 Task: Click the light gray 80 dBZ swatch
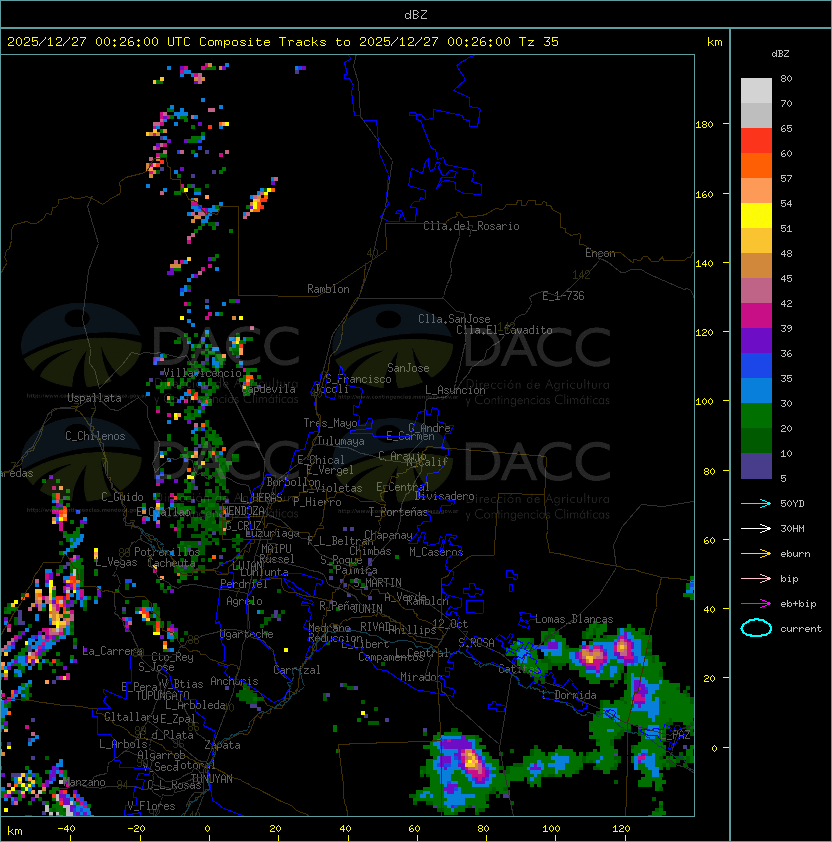(x=756, y=91)
